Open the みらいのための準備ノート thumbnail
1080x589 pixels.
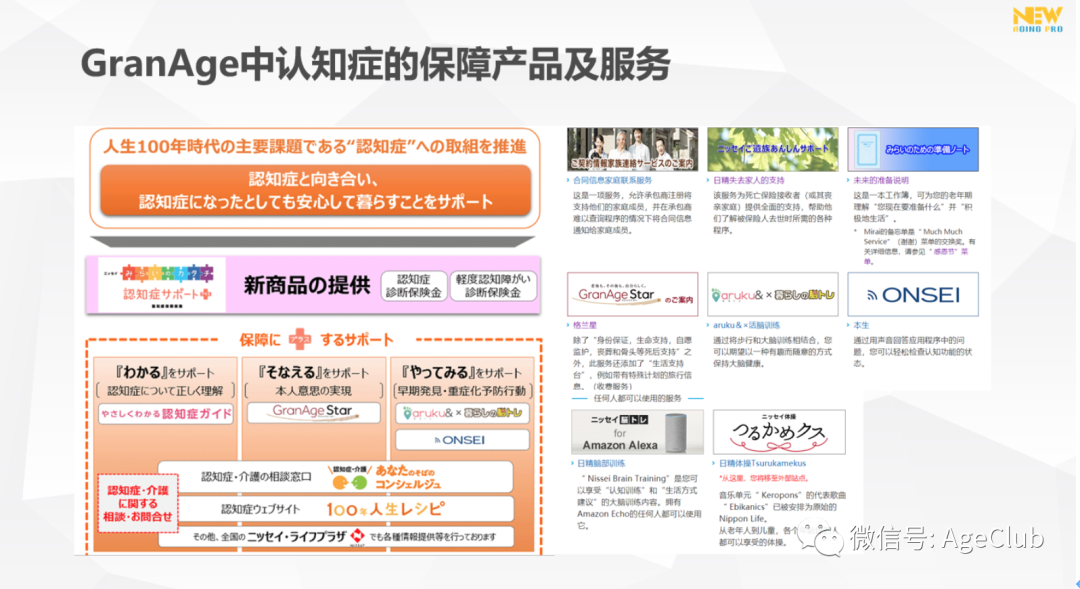click(x=913, y=149)
